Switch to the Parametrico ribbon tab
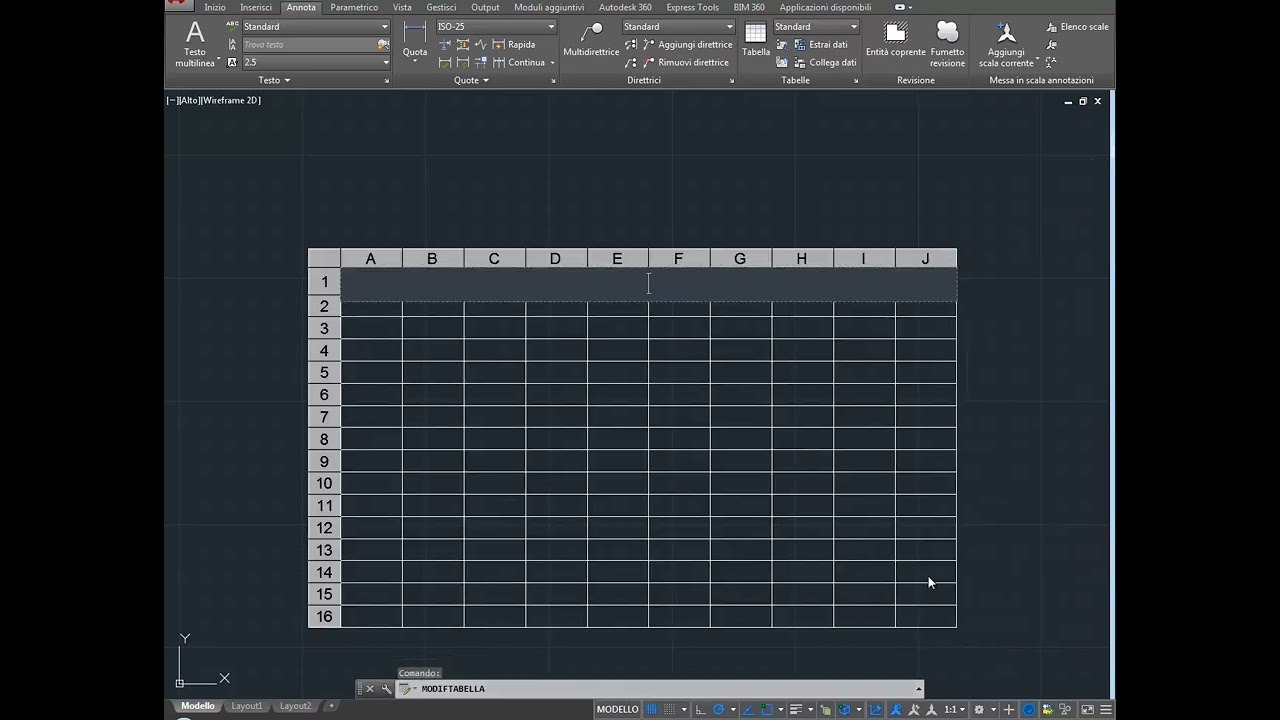This screenshot has width=1280, height=720. 354,7
